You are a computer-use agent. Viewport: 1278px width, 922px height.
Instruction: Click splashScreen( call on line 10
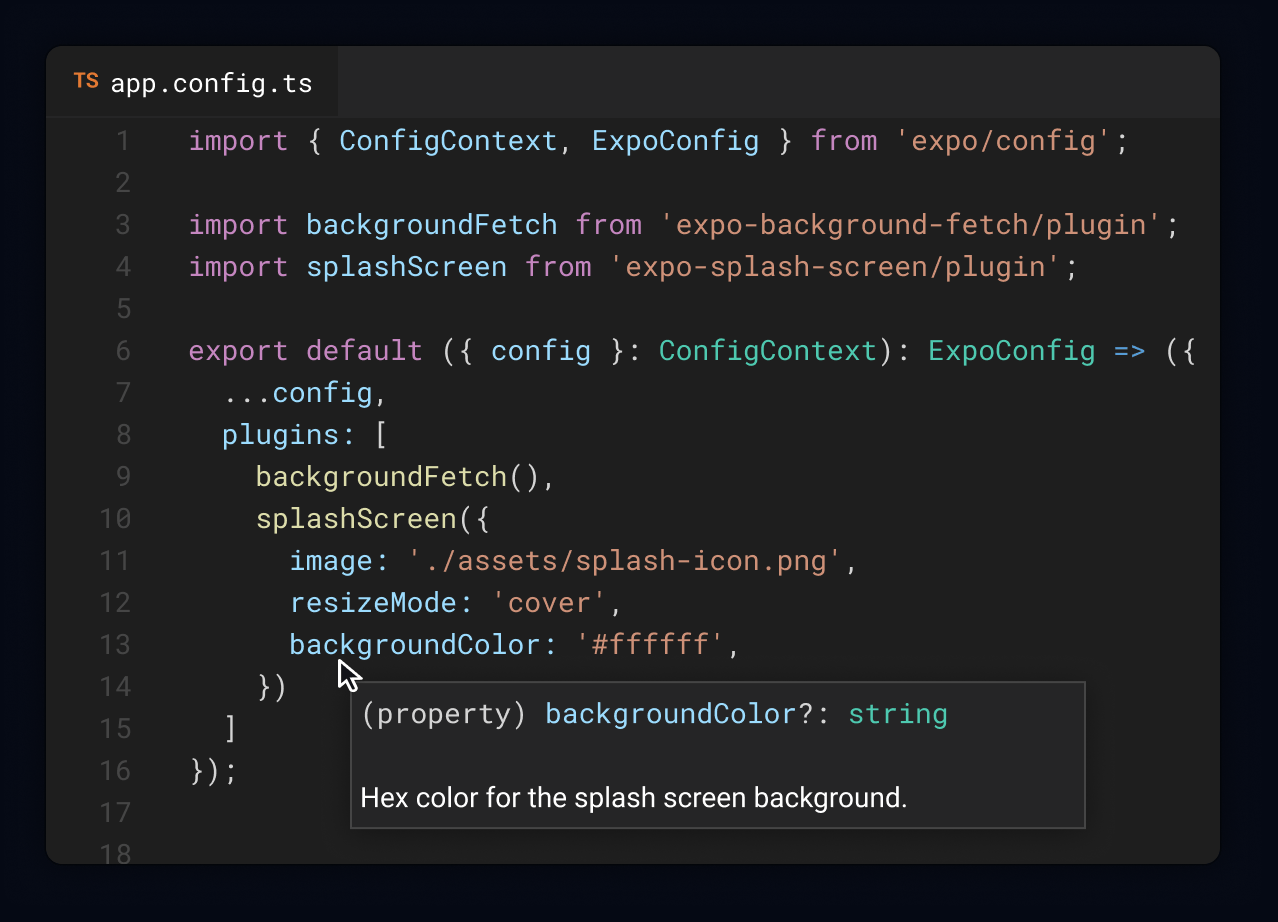point(364,519)
